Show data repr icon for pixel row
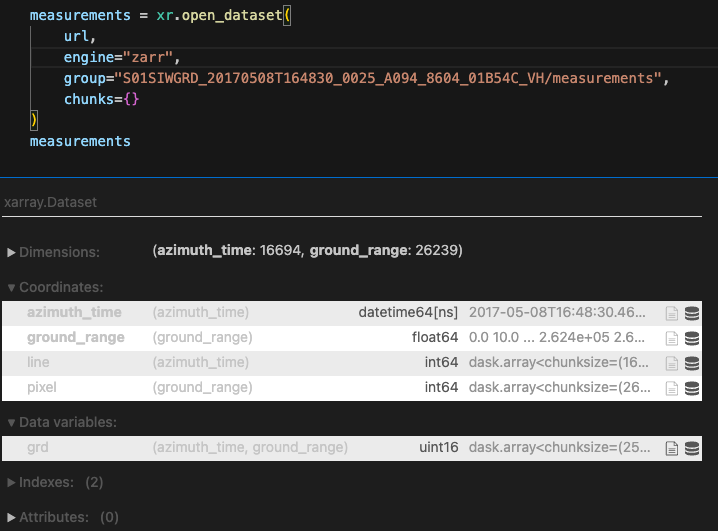The image size is (718, 531). coord(692,389)
